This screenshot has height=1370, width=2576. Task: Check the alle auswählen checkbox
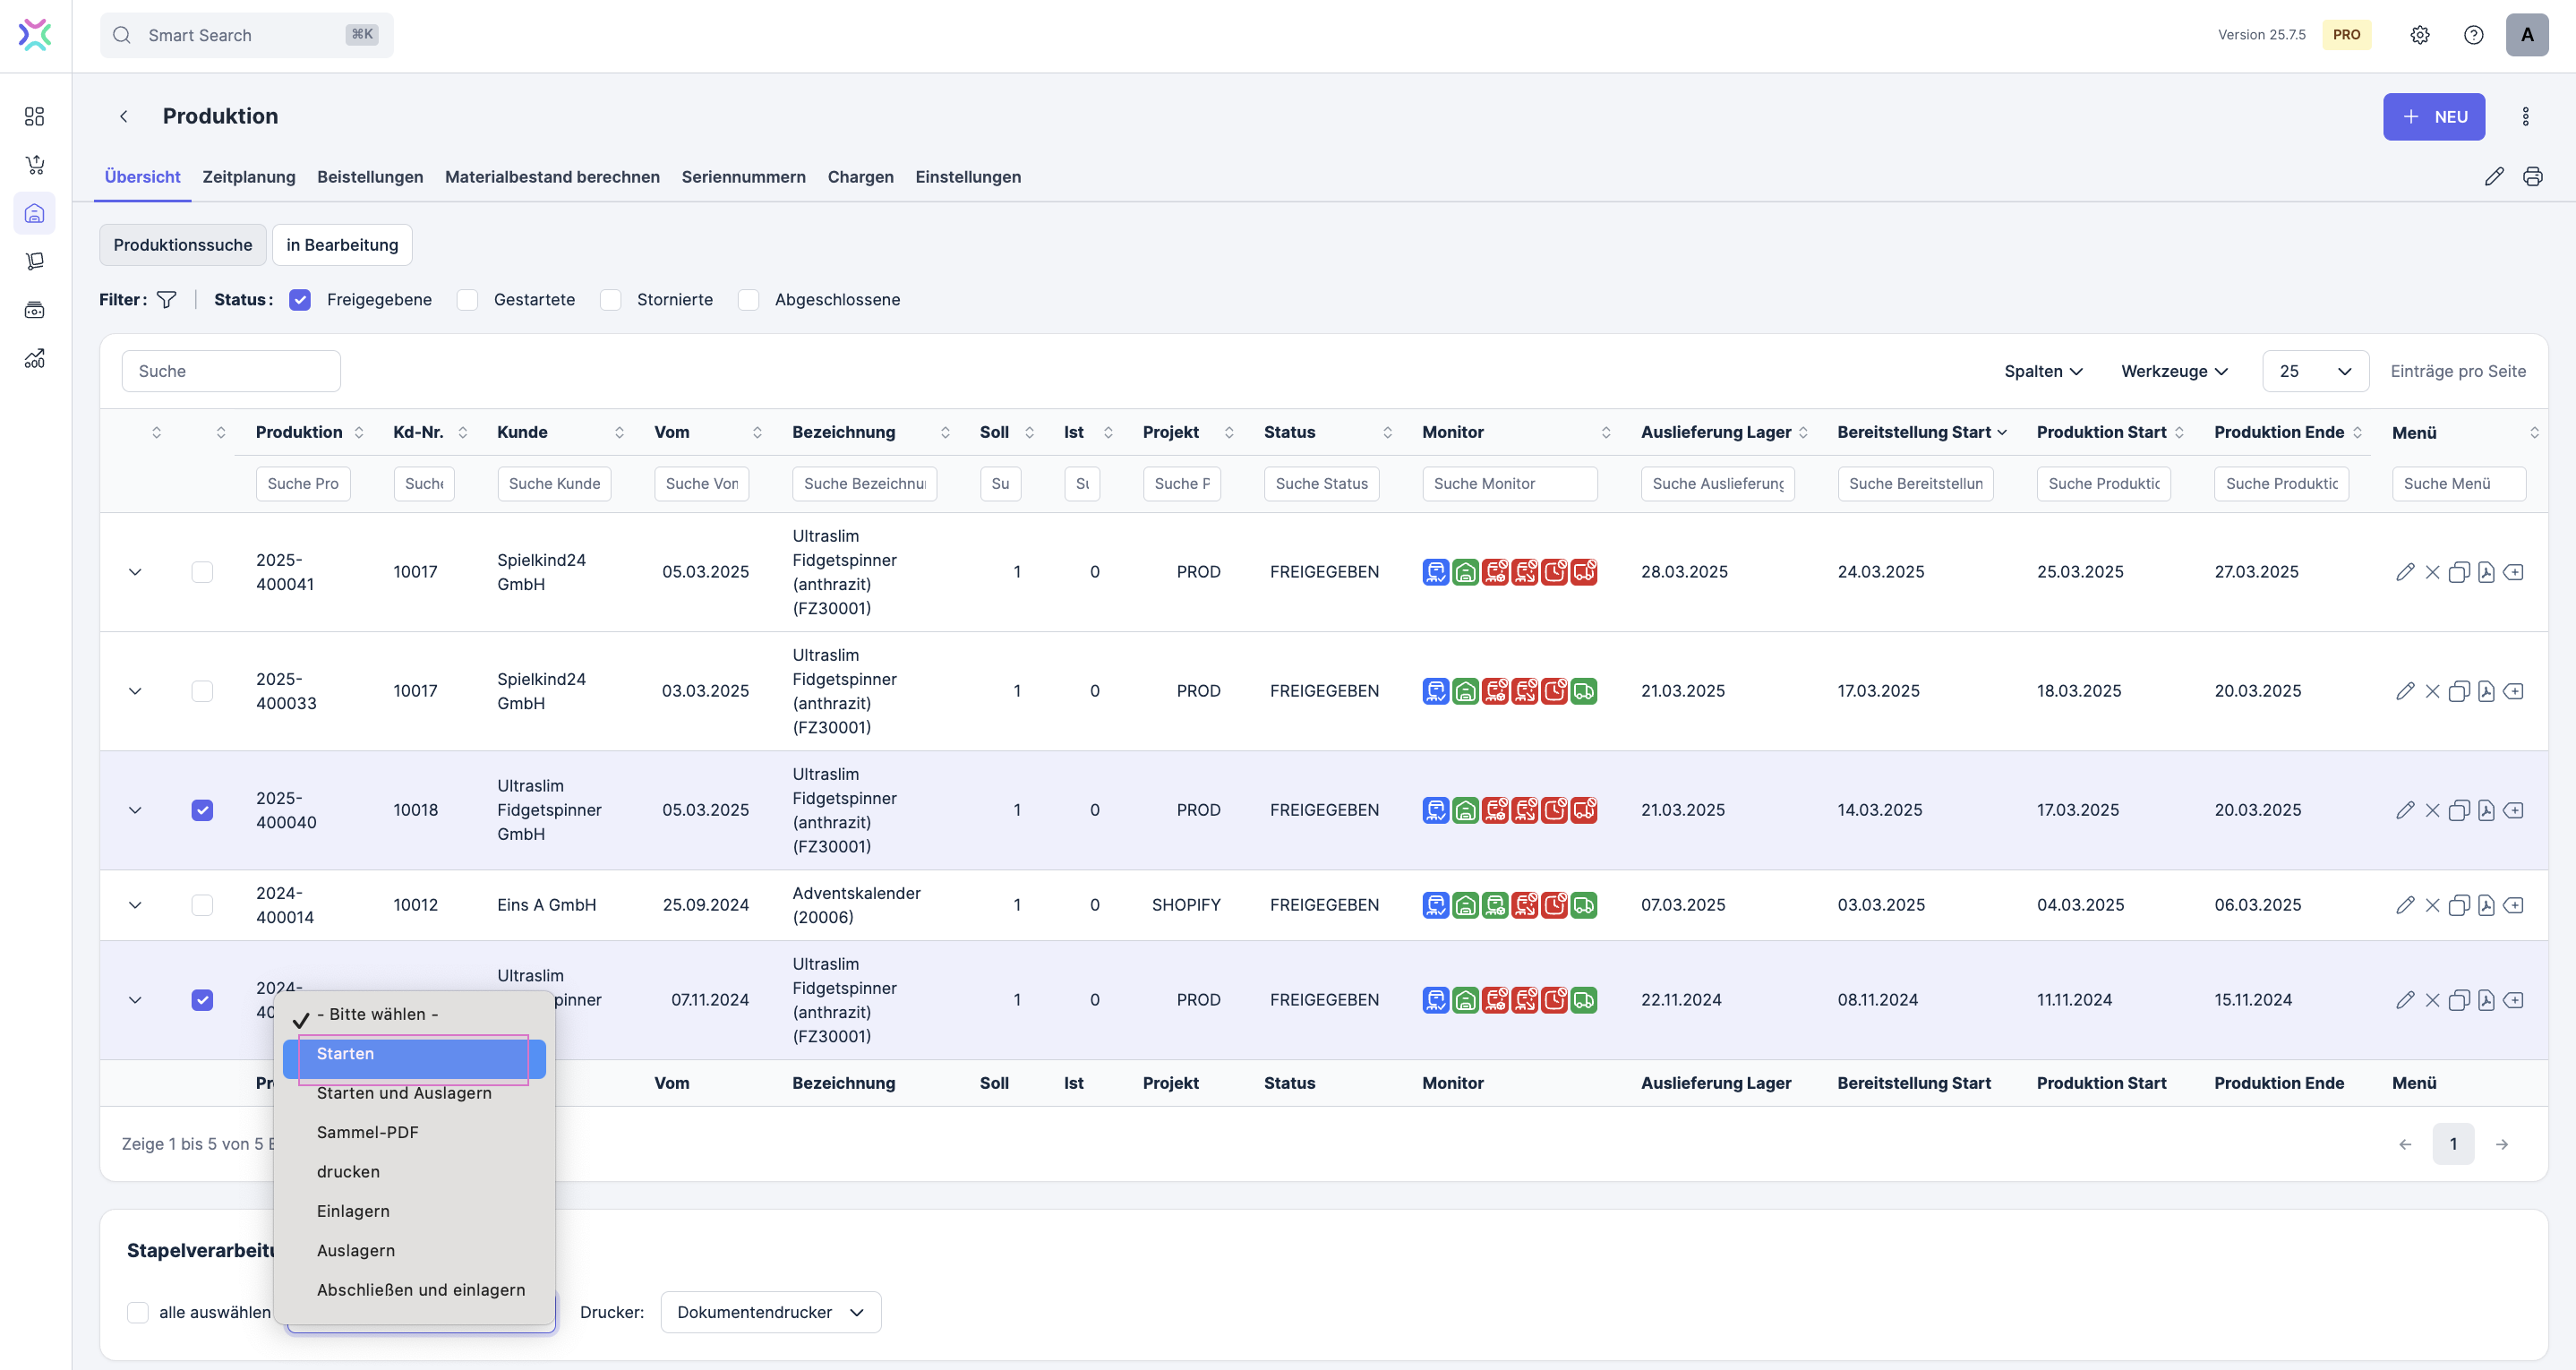click(138, 1312)
